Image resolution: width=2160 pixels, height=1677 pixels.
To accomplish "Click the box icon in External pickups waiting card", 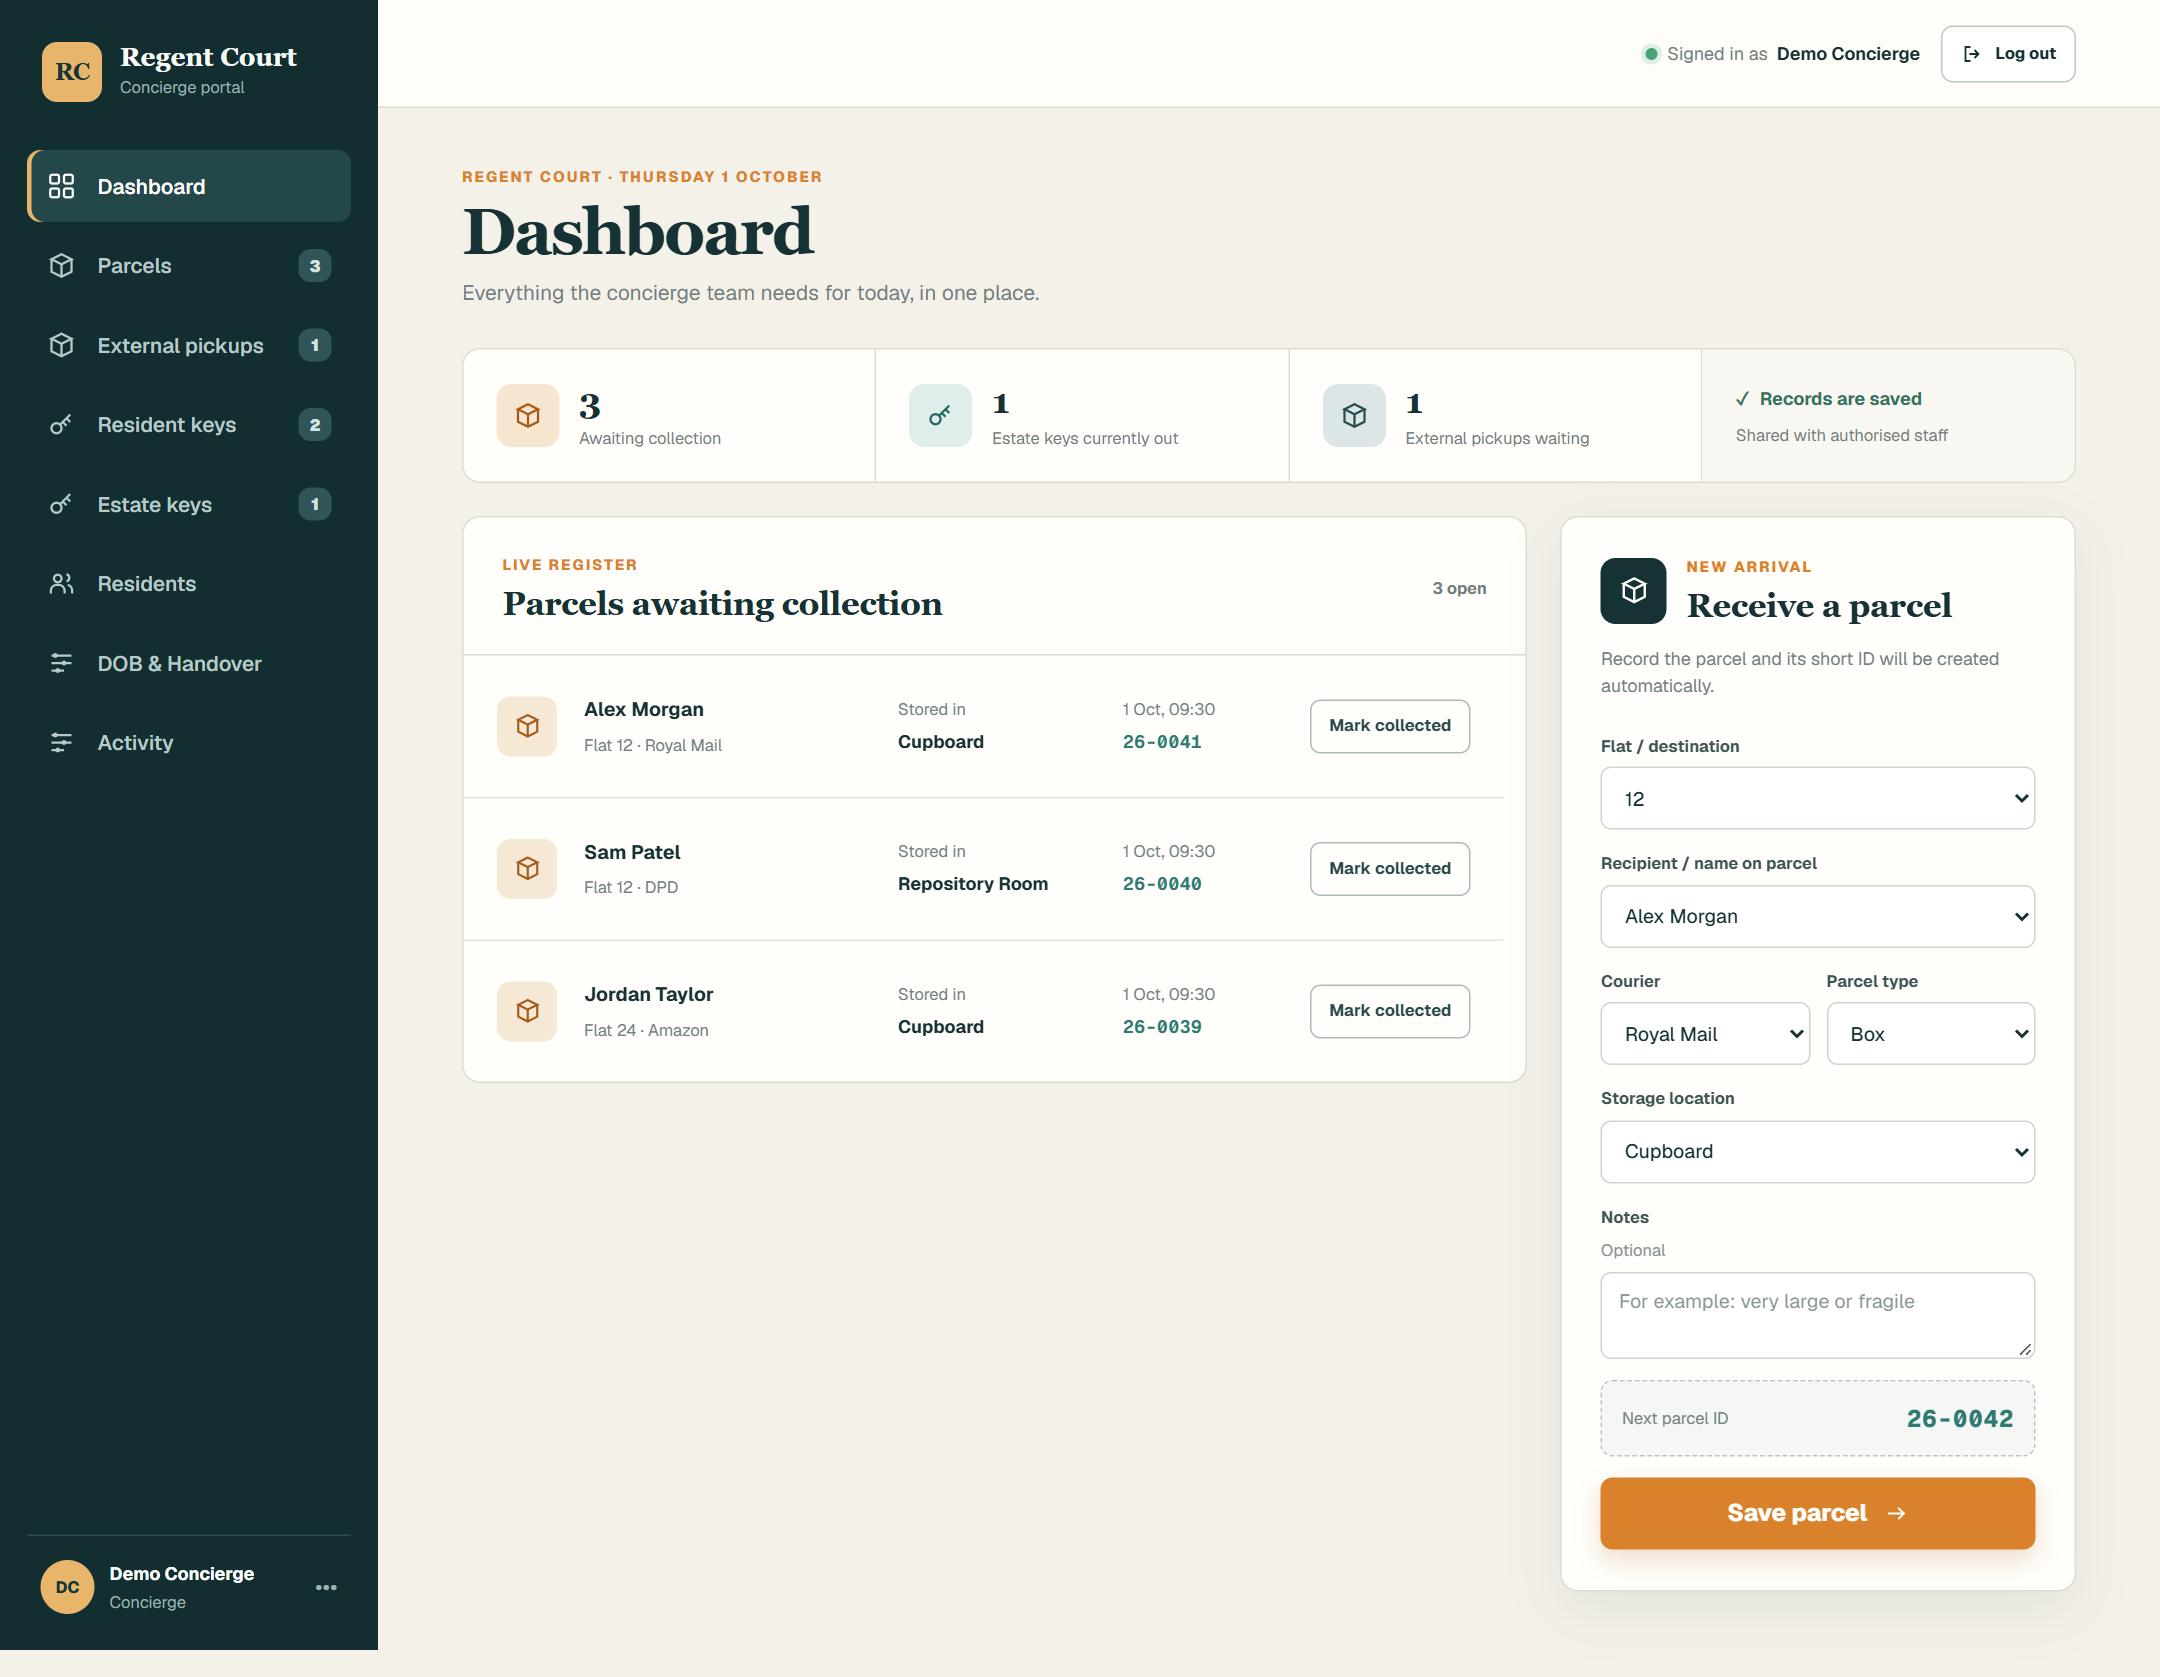I will click(1354, 415).
